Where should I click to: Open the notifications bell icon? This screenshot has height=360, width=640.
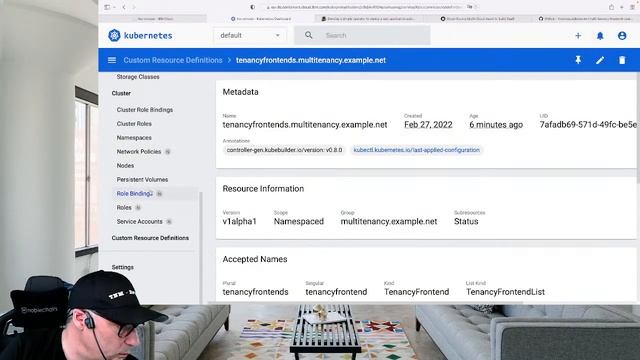point(600,36)
